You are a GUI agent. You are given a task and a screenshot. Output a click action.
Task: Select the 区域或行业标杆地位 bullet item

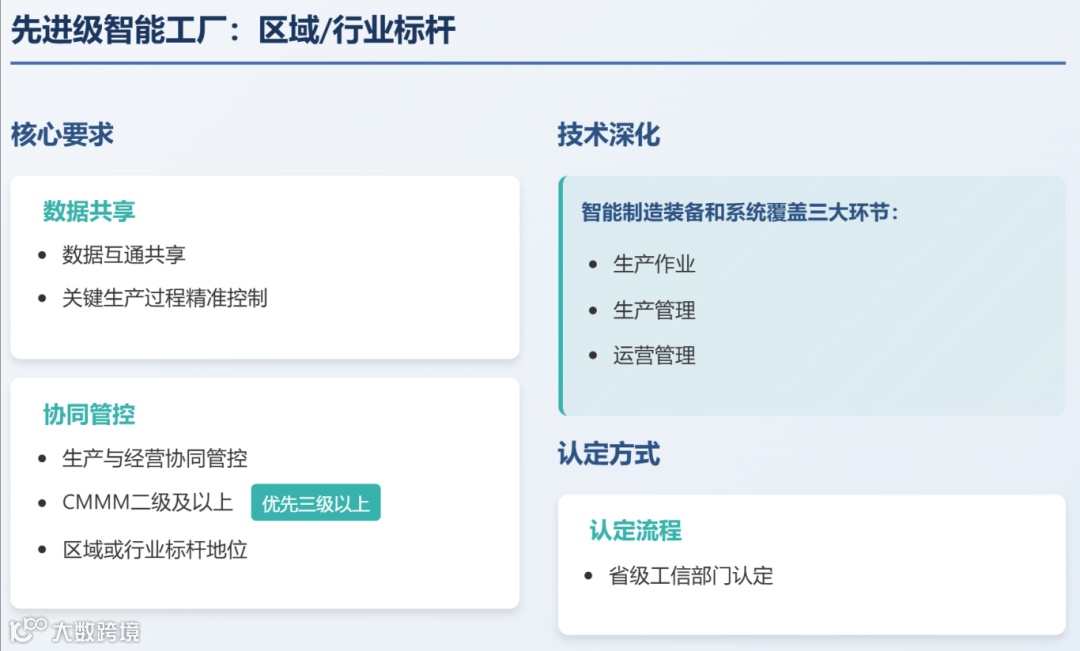pos(155,550)
